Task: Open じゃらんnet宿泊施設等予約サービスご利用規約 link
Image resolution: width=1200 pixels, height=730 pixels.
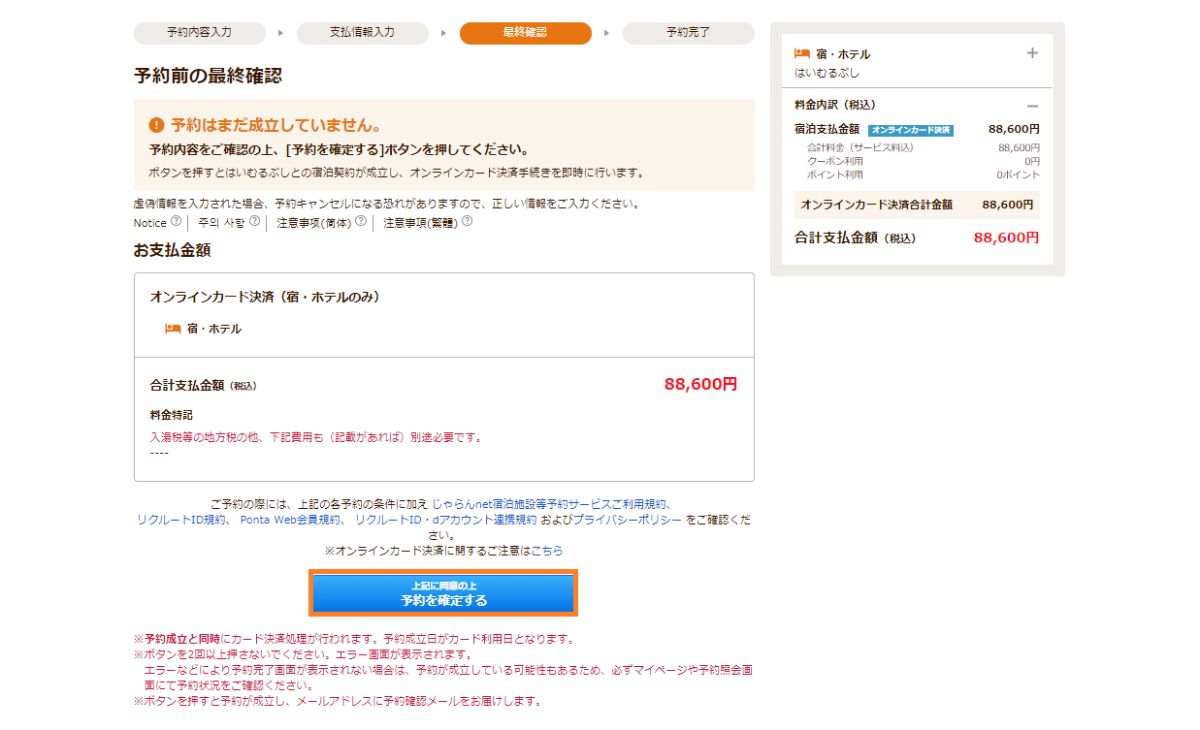Action: click(551, 505)
